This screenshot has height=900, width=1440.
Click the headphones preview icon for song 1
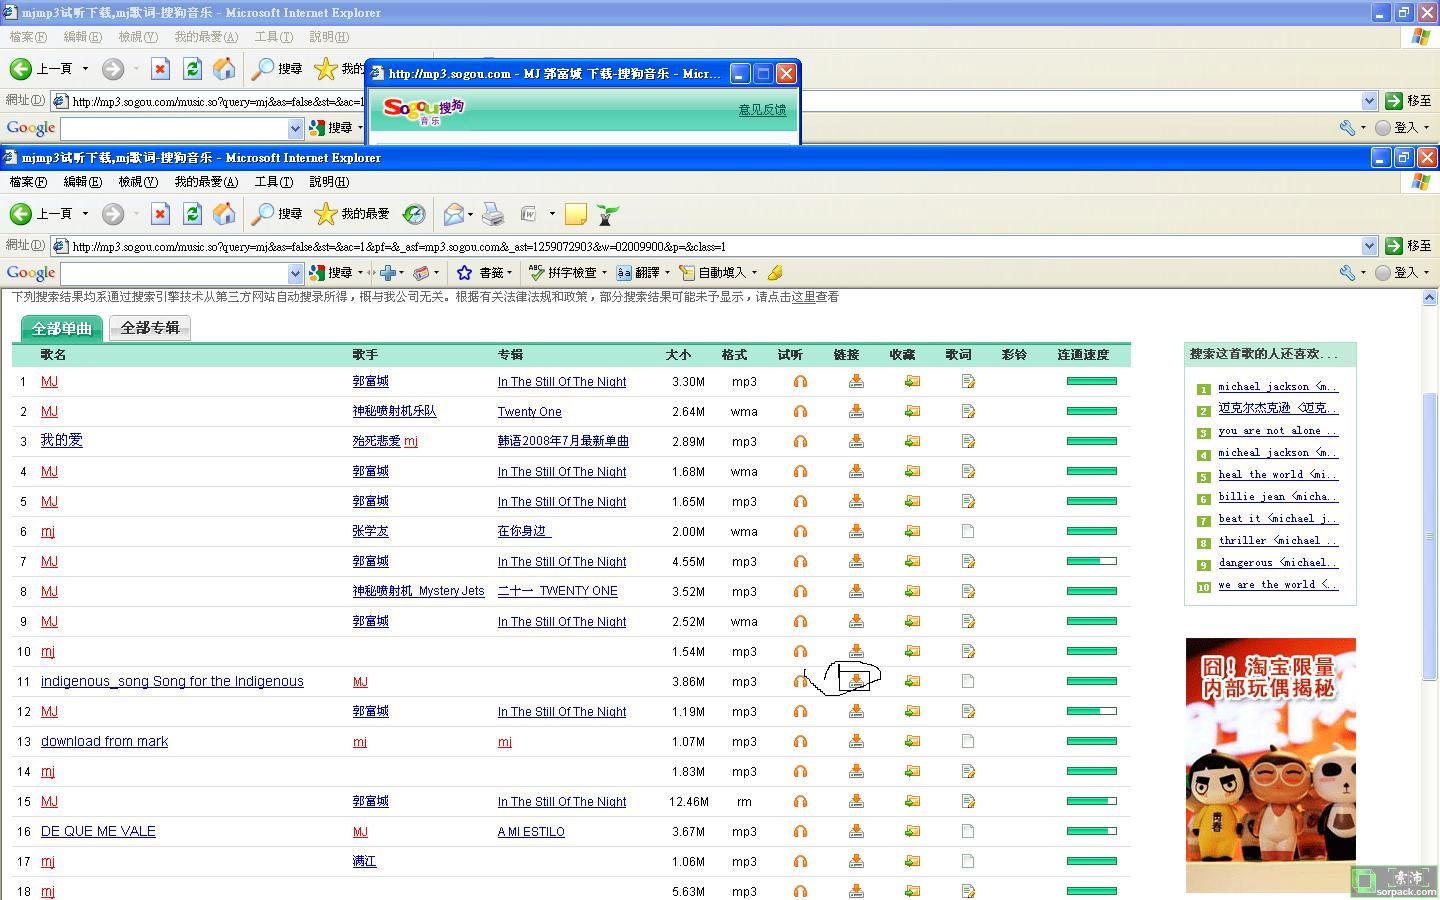(x=800, y=382)
